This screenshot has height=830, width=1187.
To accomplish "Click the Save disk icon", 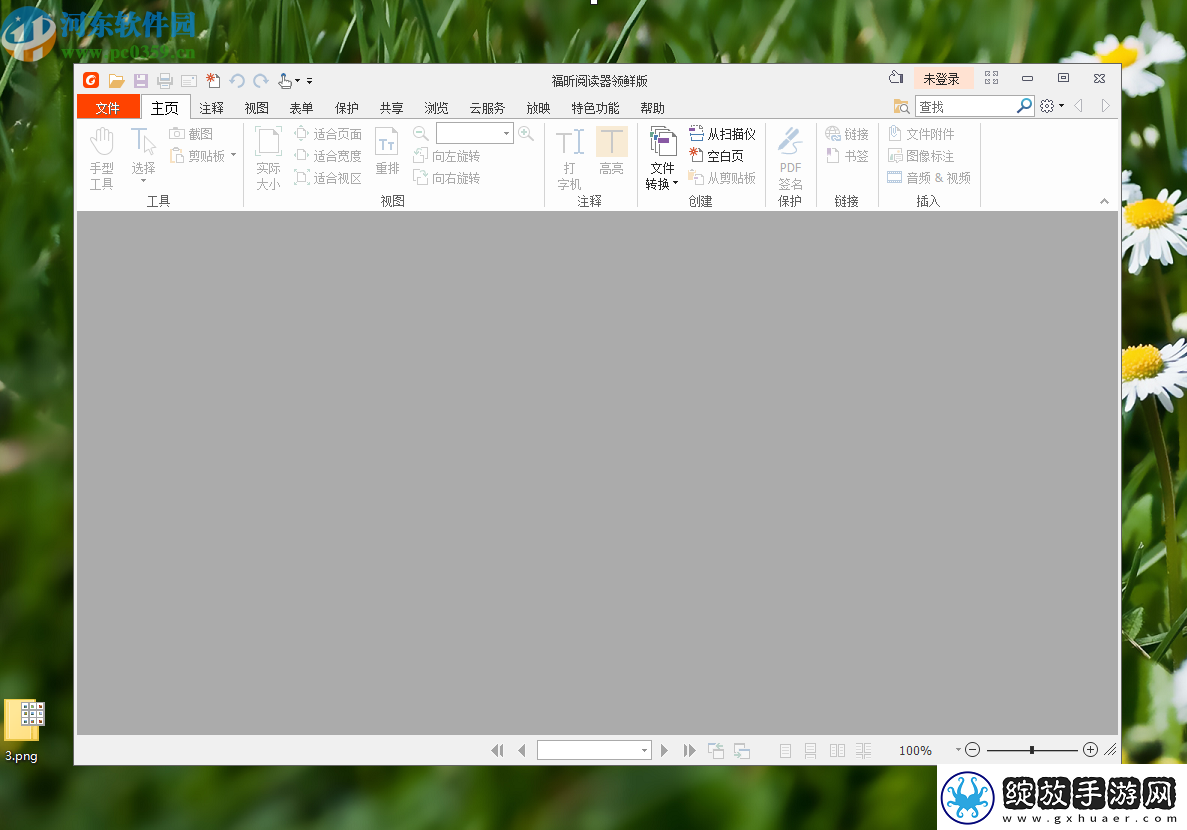I will point(141,80).
